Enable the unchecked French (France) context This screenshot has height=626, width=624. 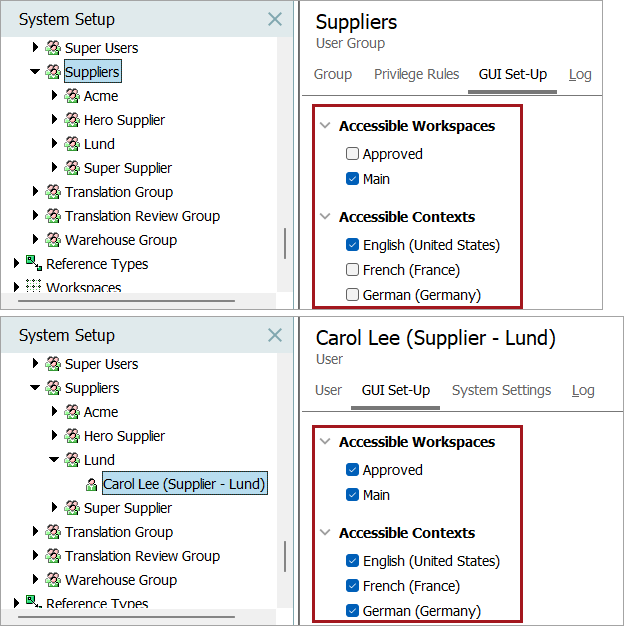pos(352,270)
